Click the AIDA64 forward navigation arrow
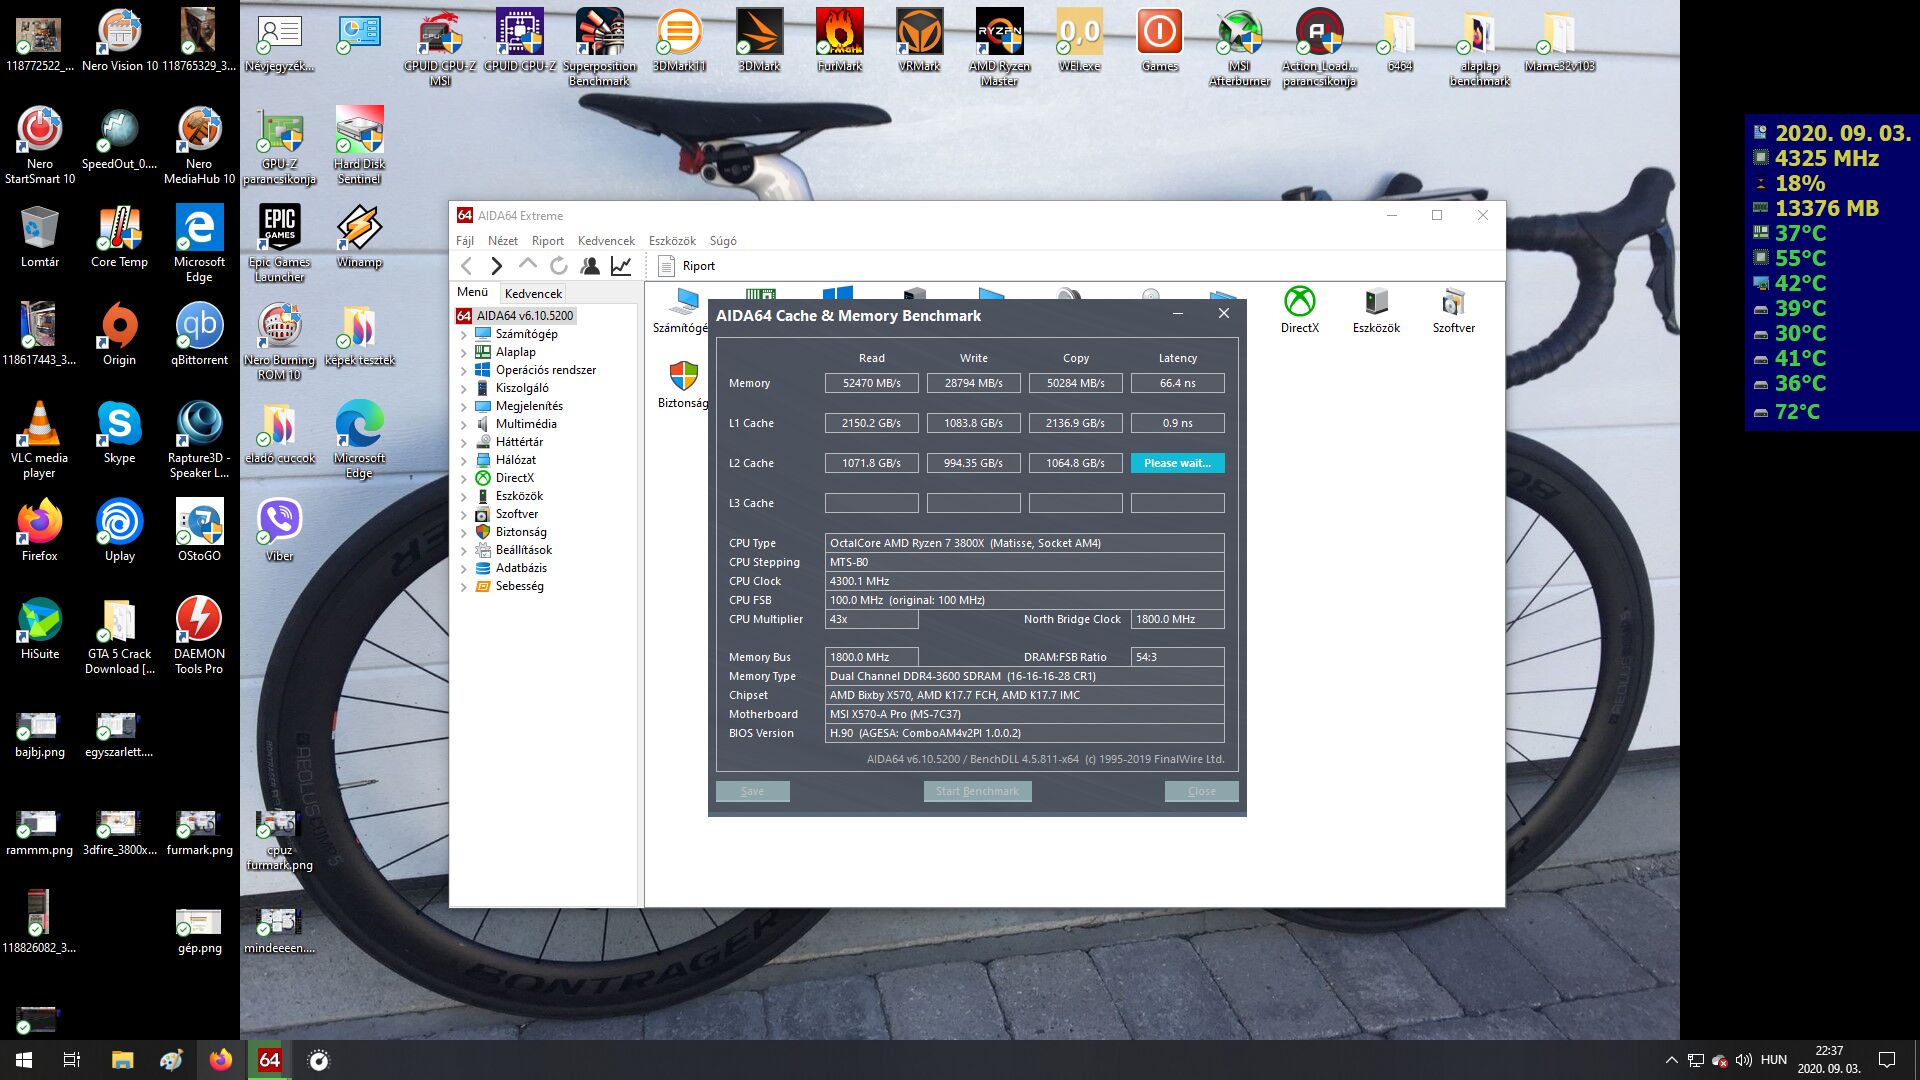Image resolution: width=1920 pixels, height=1080 pixels. pos(496,266)
